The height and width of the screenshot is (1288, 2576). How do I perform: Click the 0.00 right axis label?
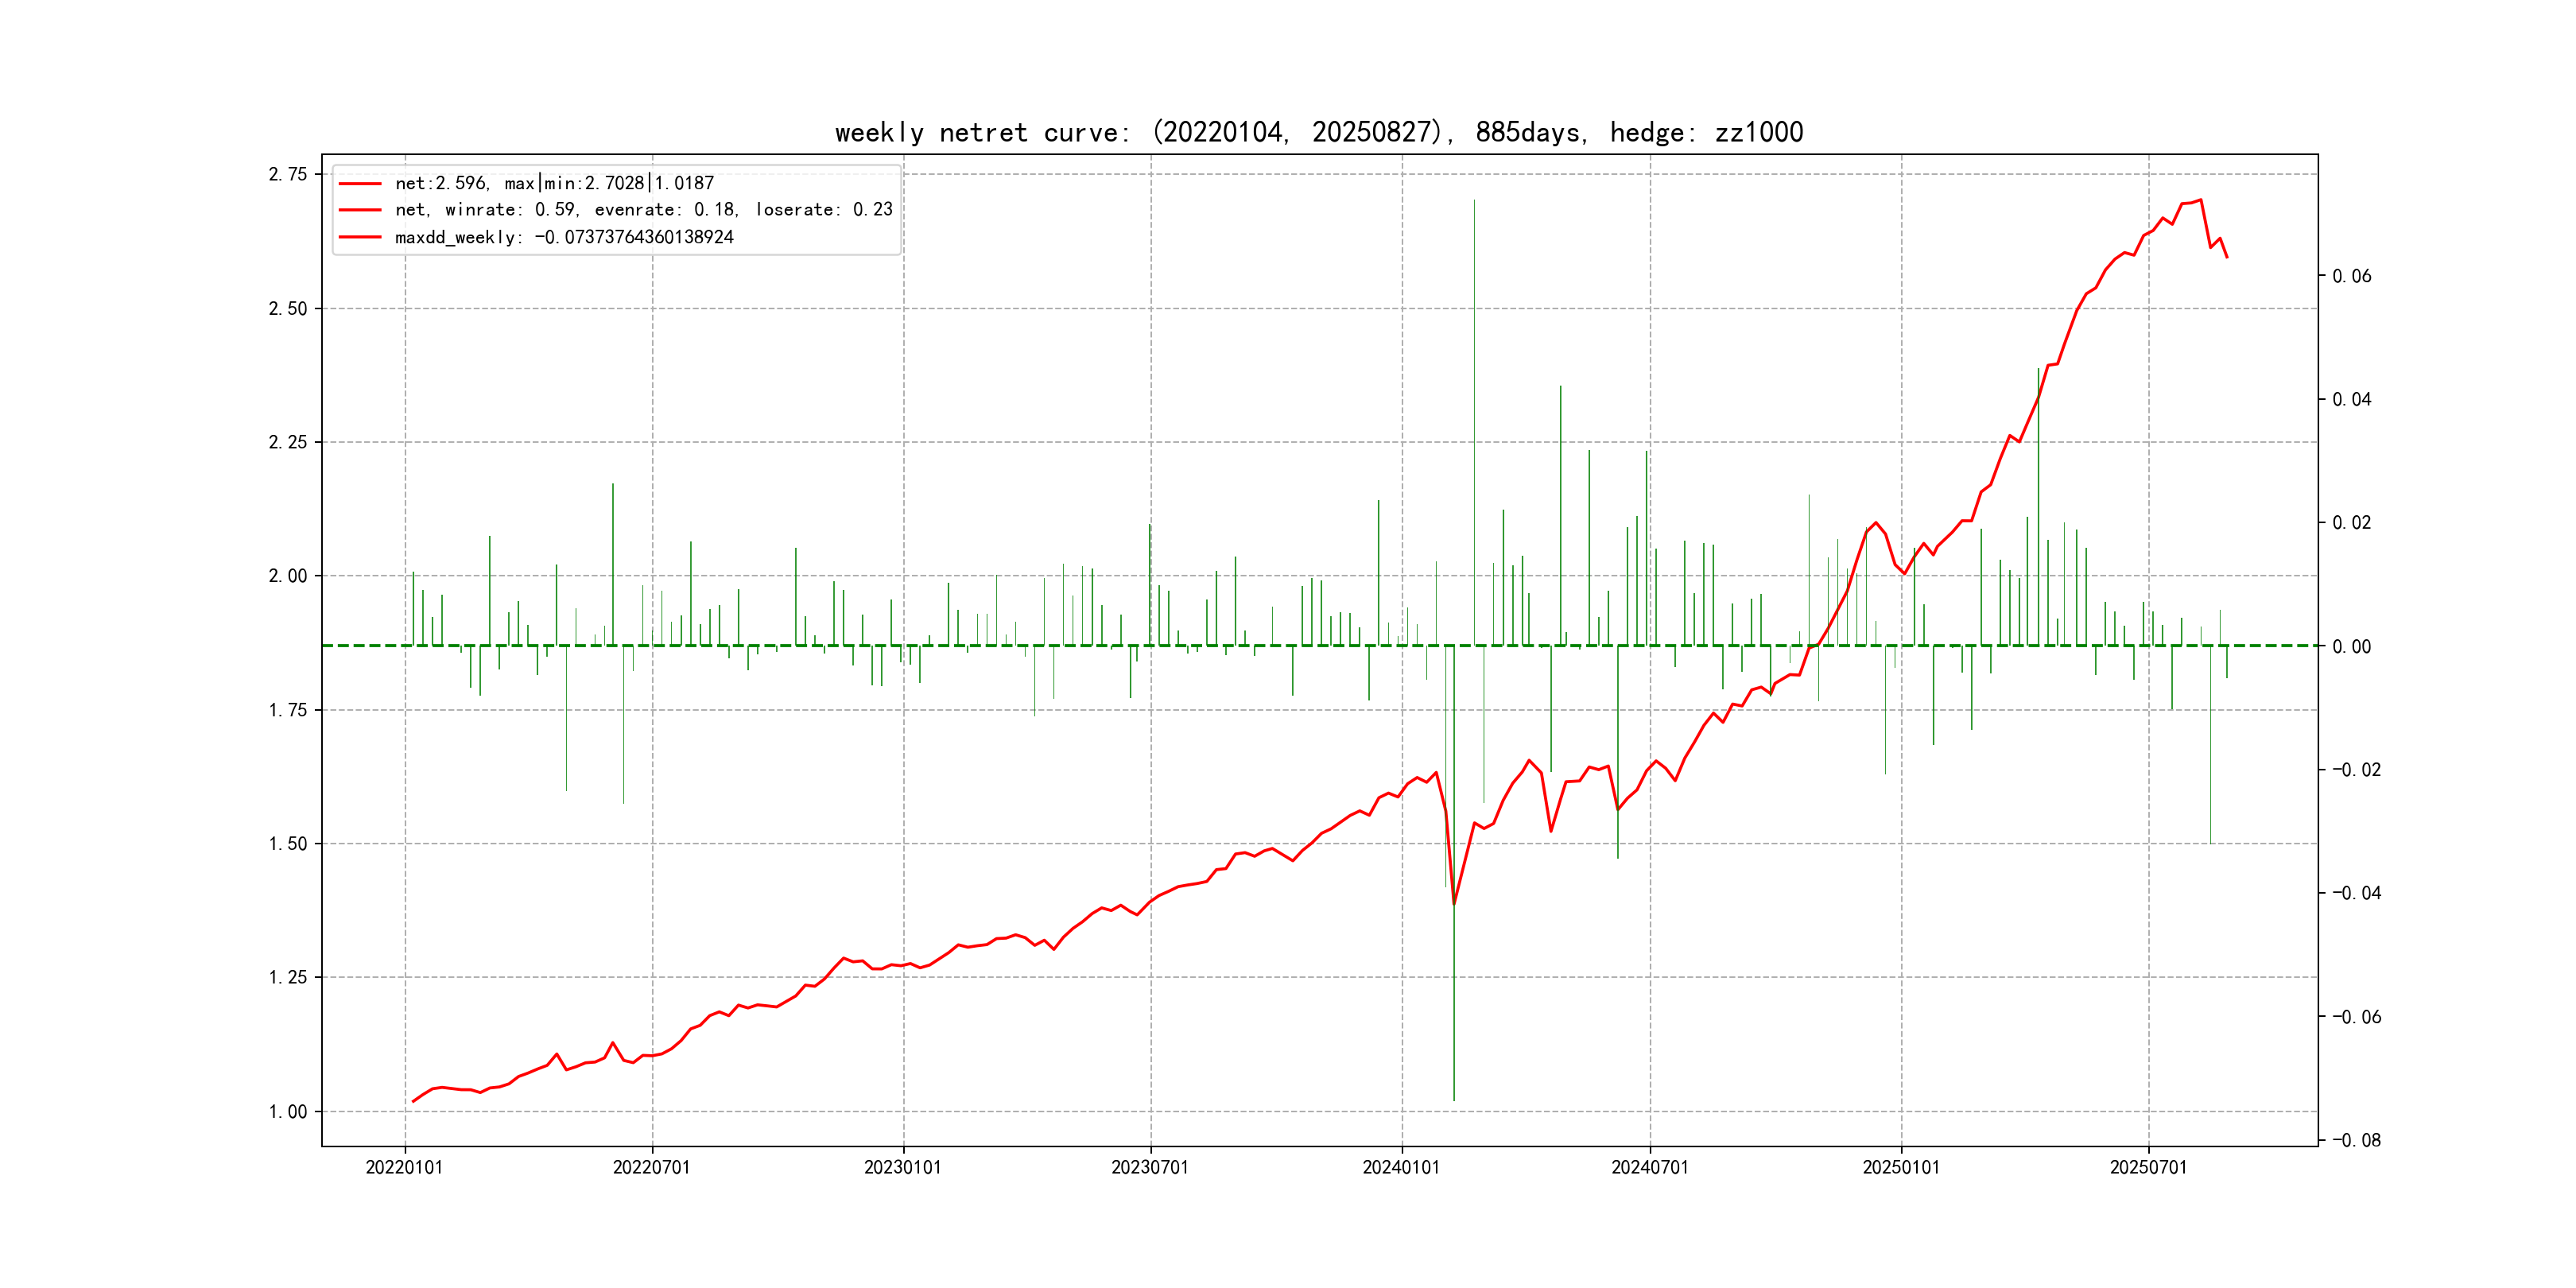point(2351,647)
